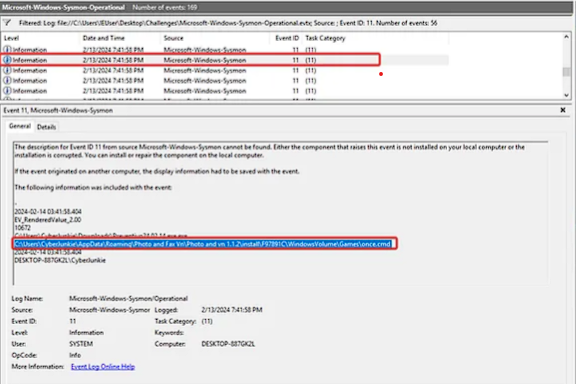
Task: Click the event list scrollbar down arrow
Action: pos(566,95)
